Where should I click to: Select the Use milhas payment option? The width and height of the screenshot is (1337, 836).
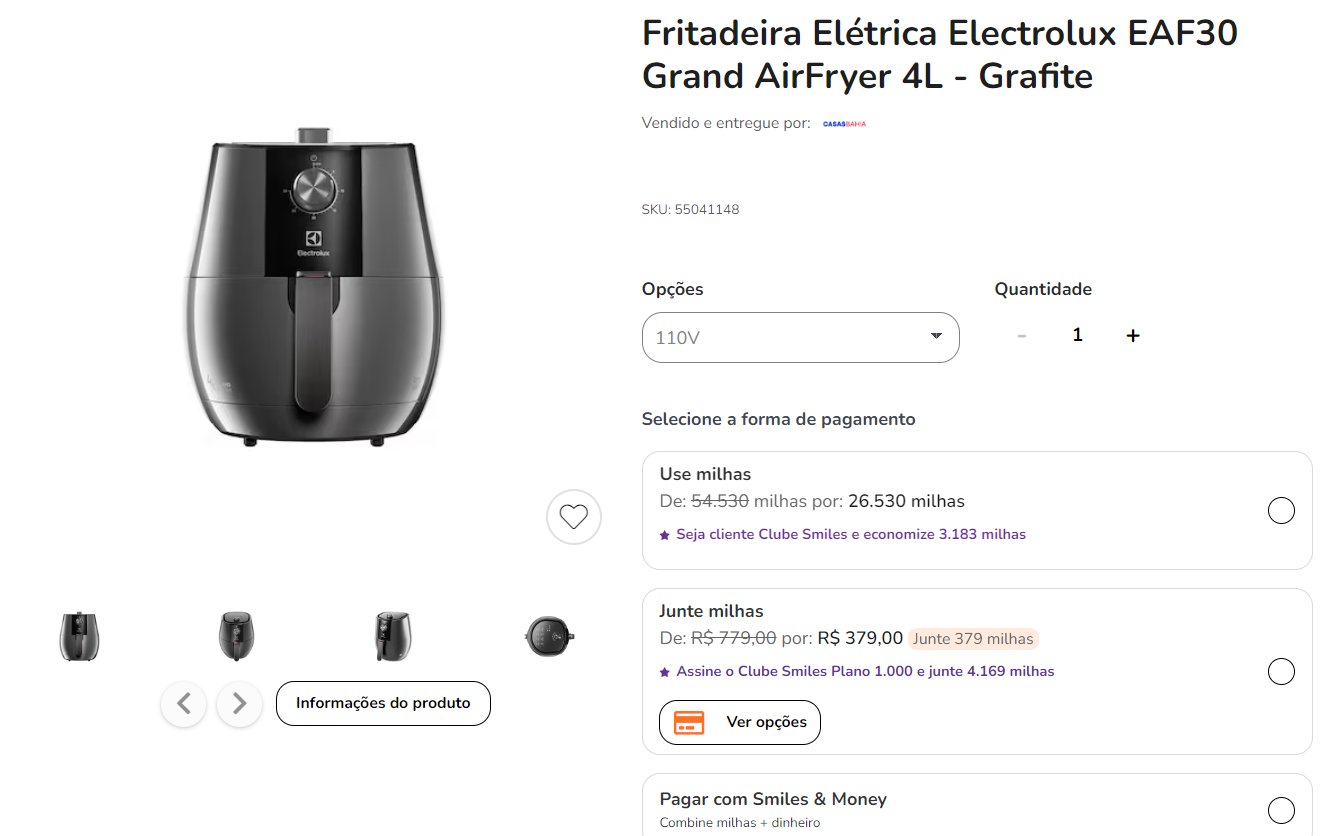coord(1281,511)
